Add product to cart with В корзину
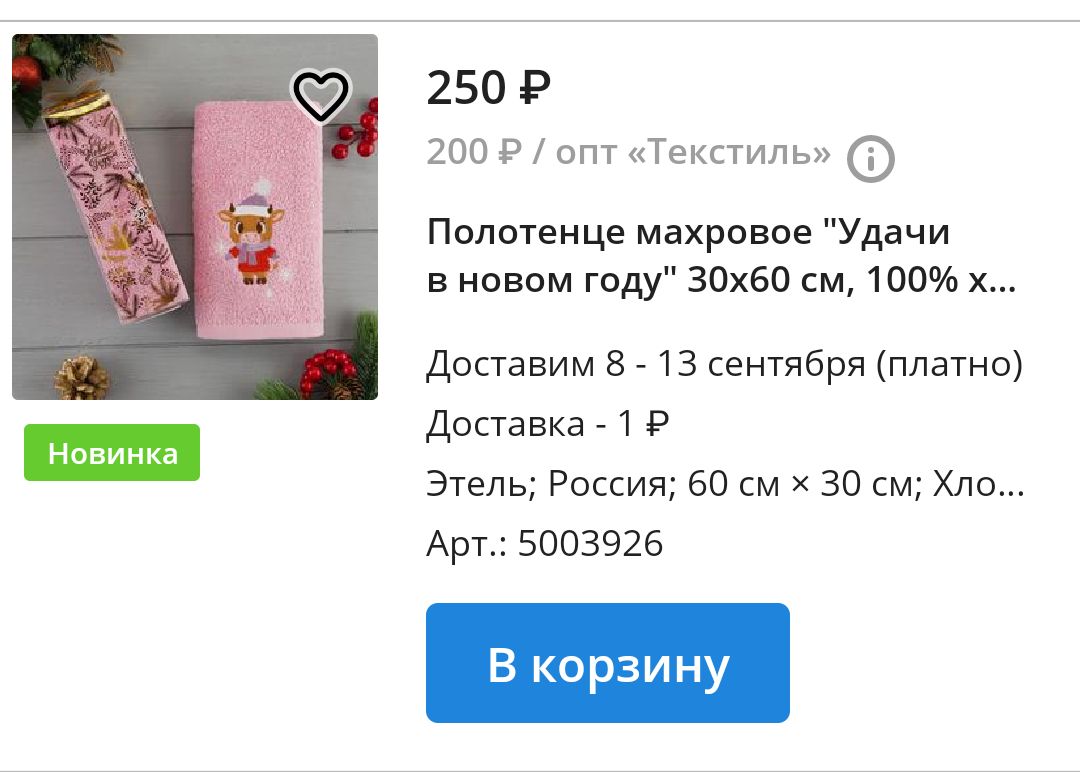The image size is (1080, 772). point(608,663)
